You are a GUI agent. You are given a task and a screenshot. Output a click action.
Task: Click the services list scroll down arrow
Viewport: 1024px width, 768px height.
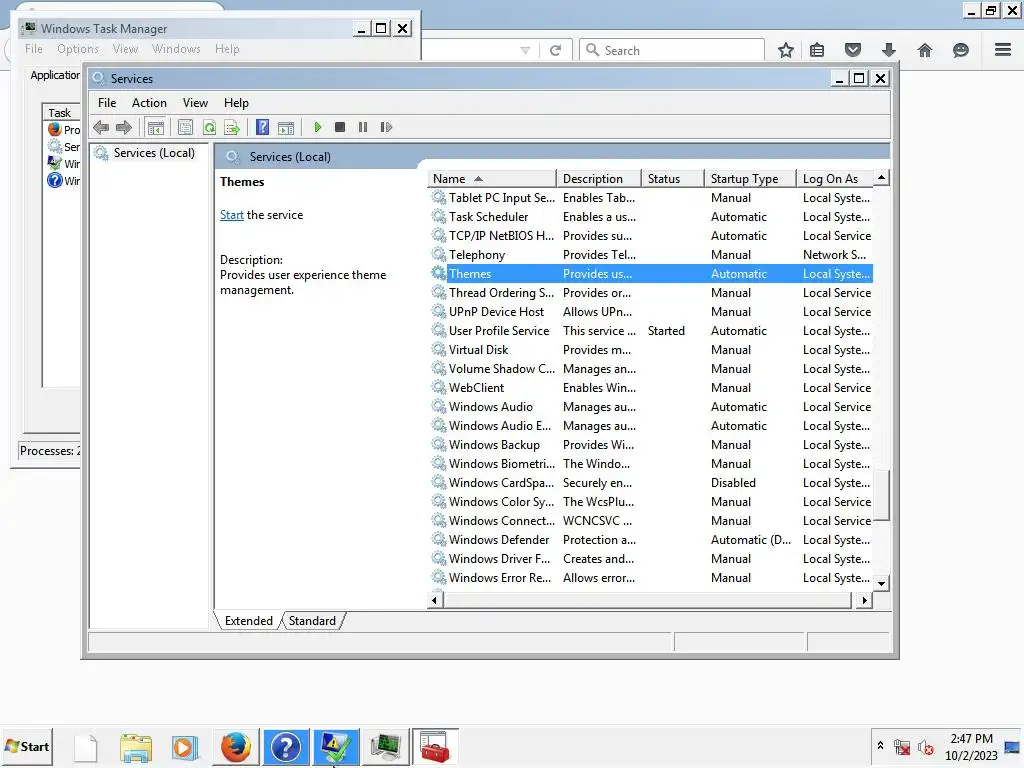click(x=882, y=584)
